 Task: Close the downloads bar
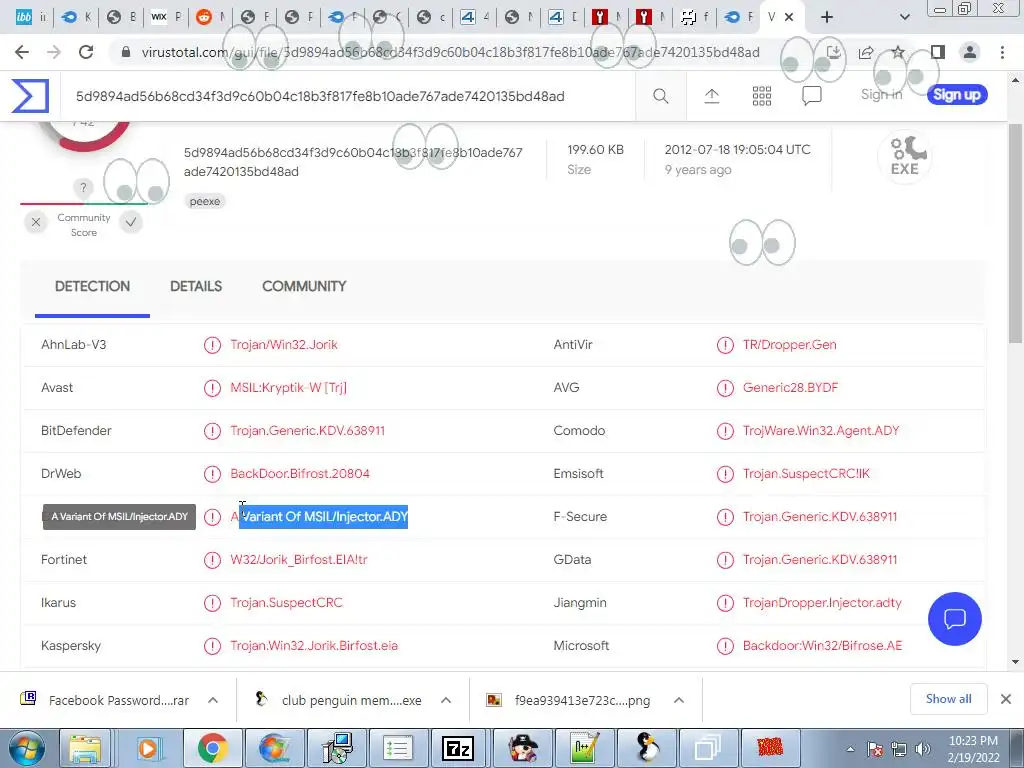point(1006,699)
